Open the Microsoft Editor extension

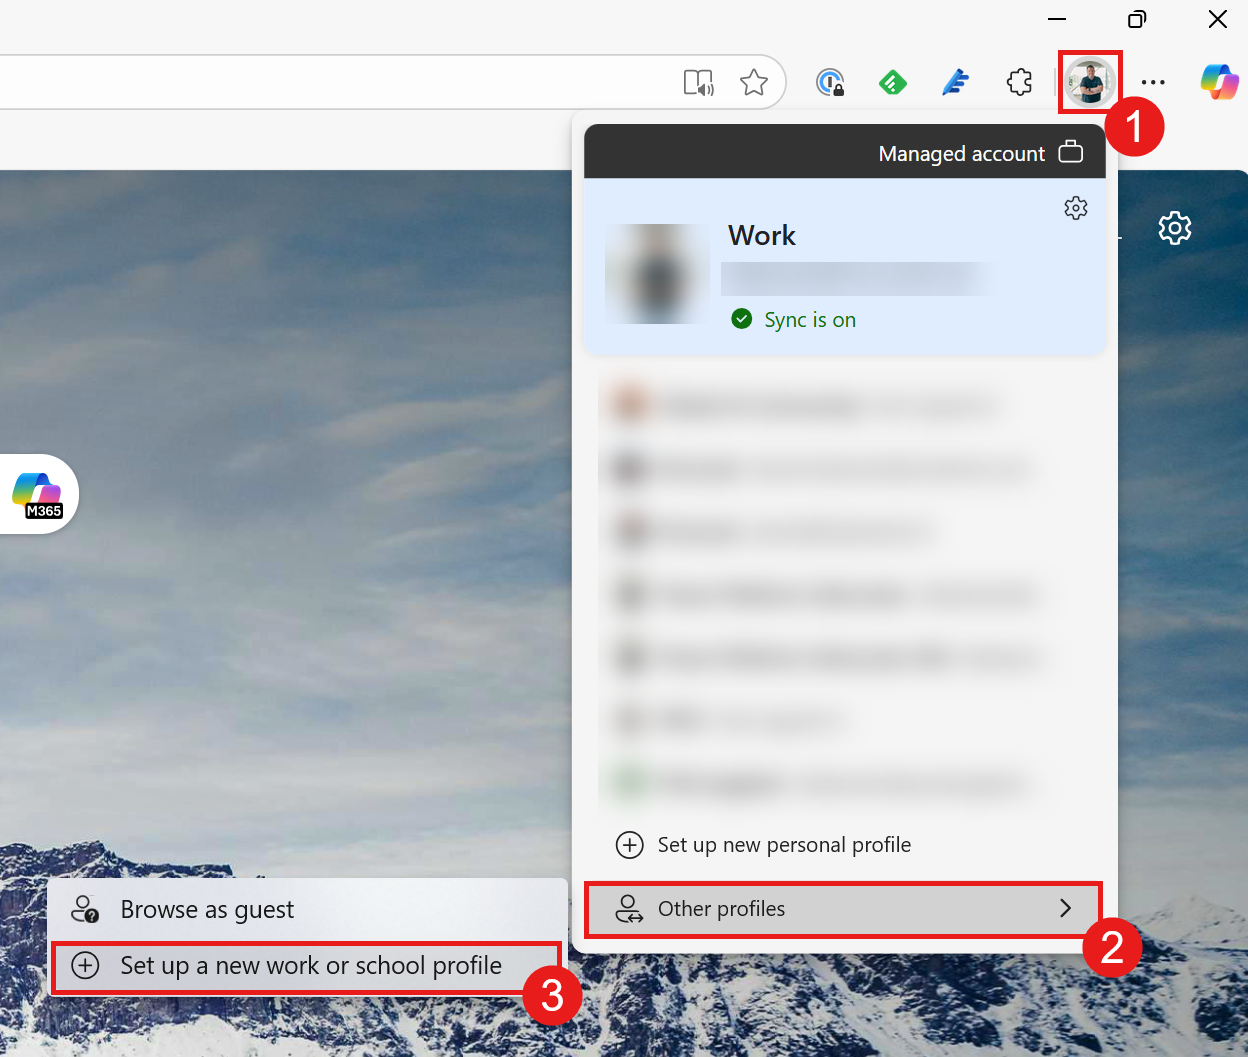click(955, 82)
